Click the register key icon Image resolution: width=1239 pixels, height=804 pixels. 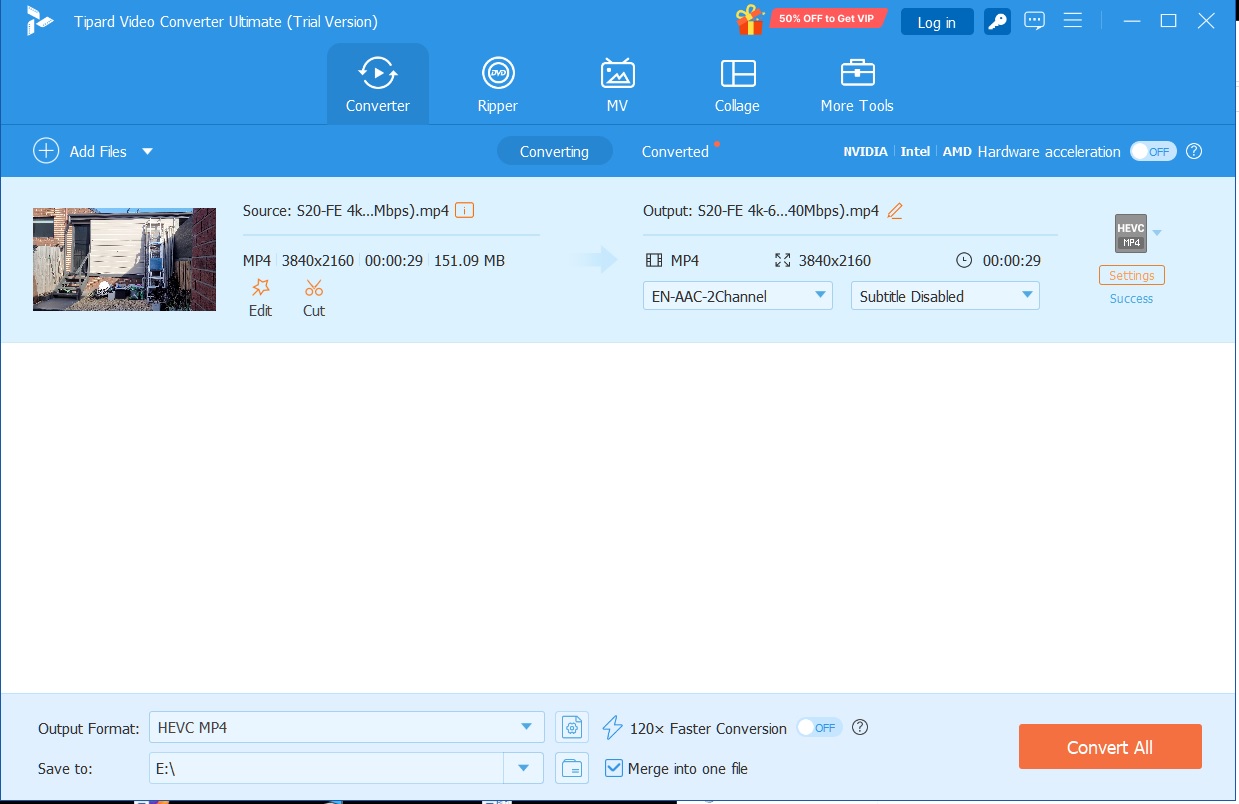[x=997, y=21]
